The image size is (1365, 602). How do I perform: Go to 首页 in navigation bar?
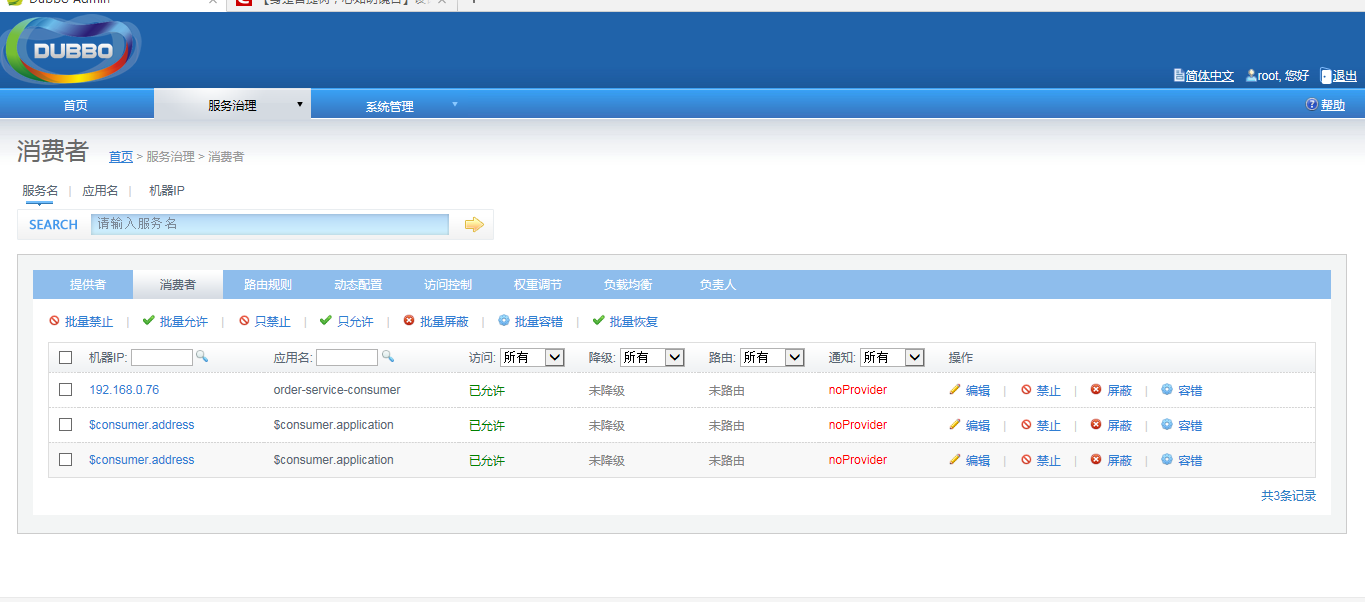[x=76, y=105]
